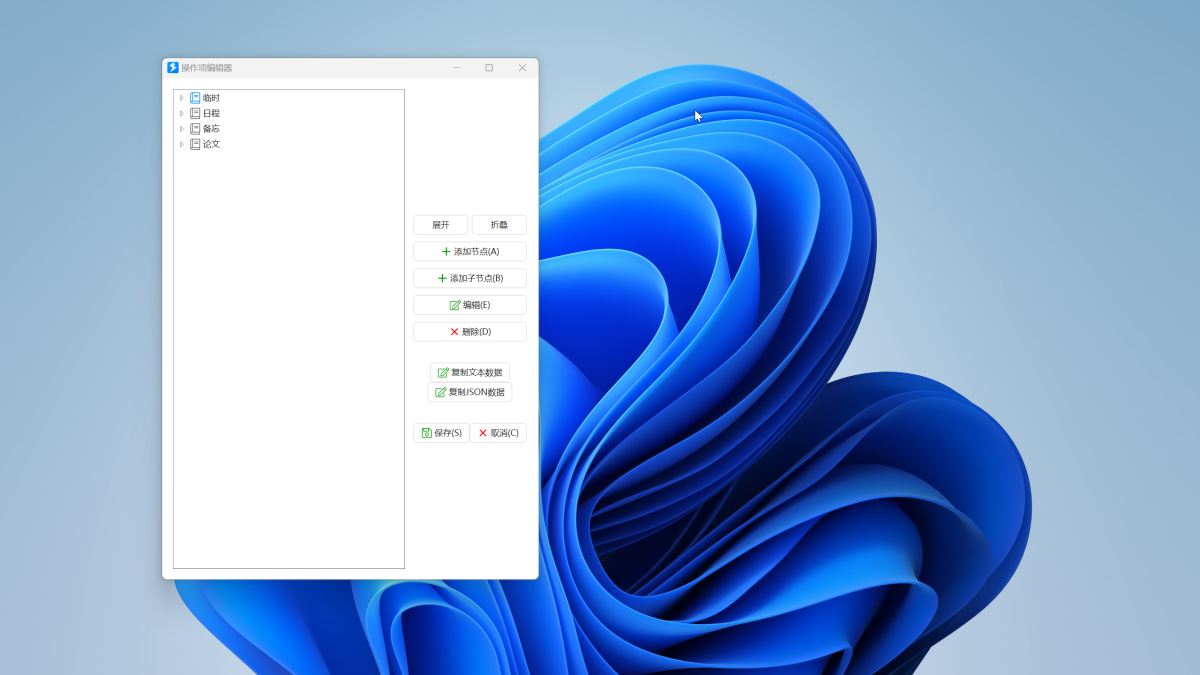This screenshot has height=675, width=1200.
Task: Add a node with 添加节点(A)
Action: 470,251
